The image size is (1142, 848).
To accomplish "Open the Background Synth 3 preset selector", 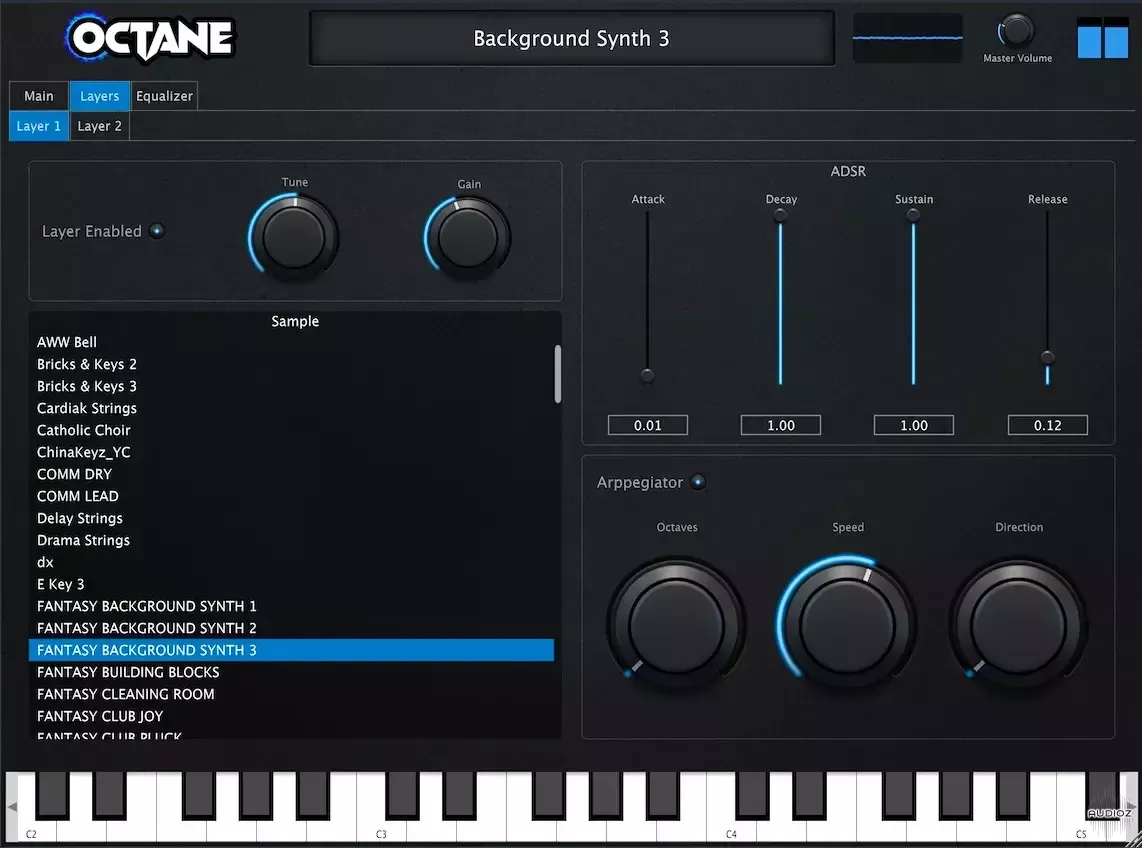I will [571, 37].
